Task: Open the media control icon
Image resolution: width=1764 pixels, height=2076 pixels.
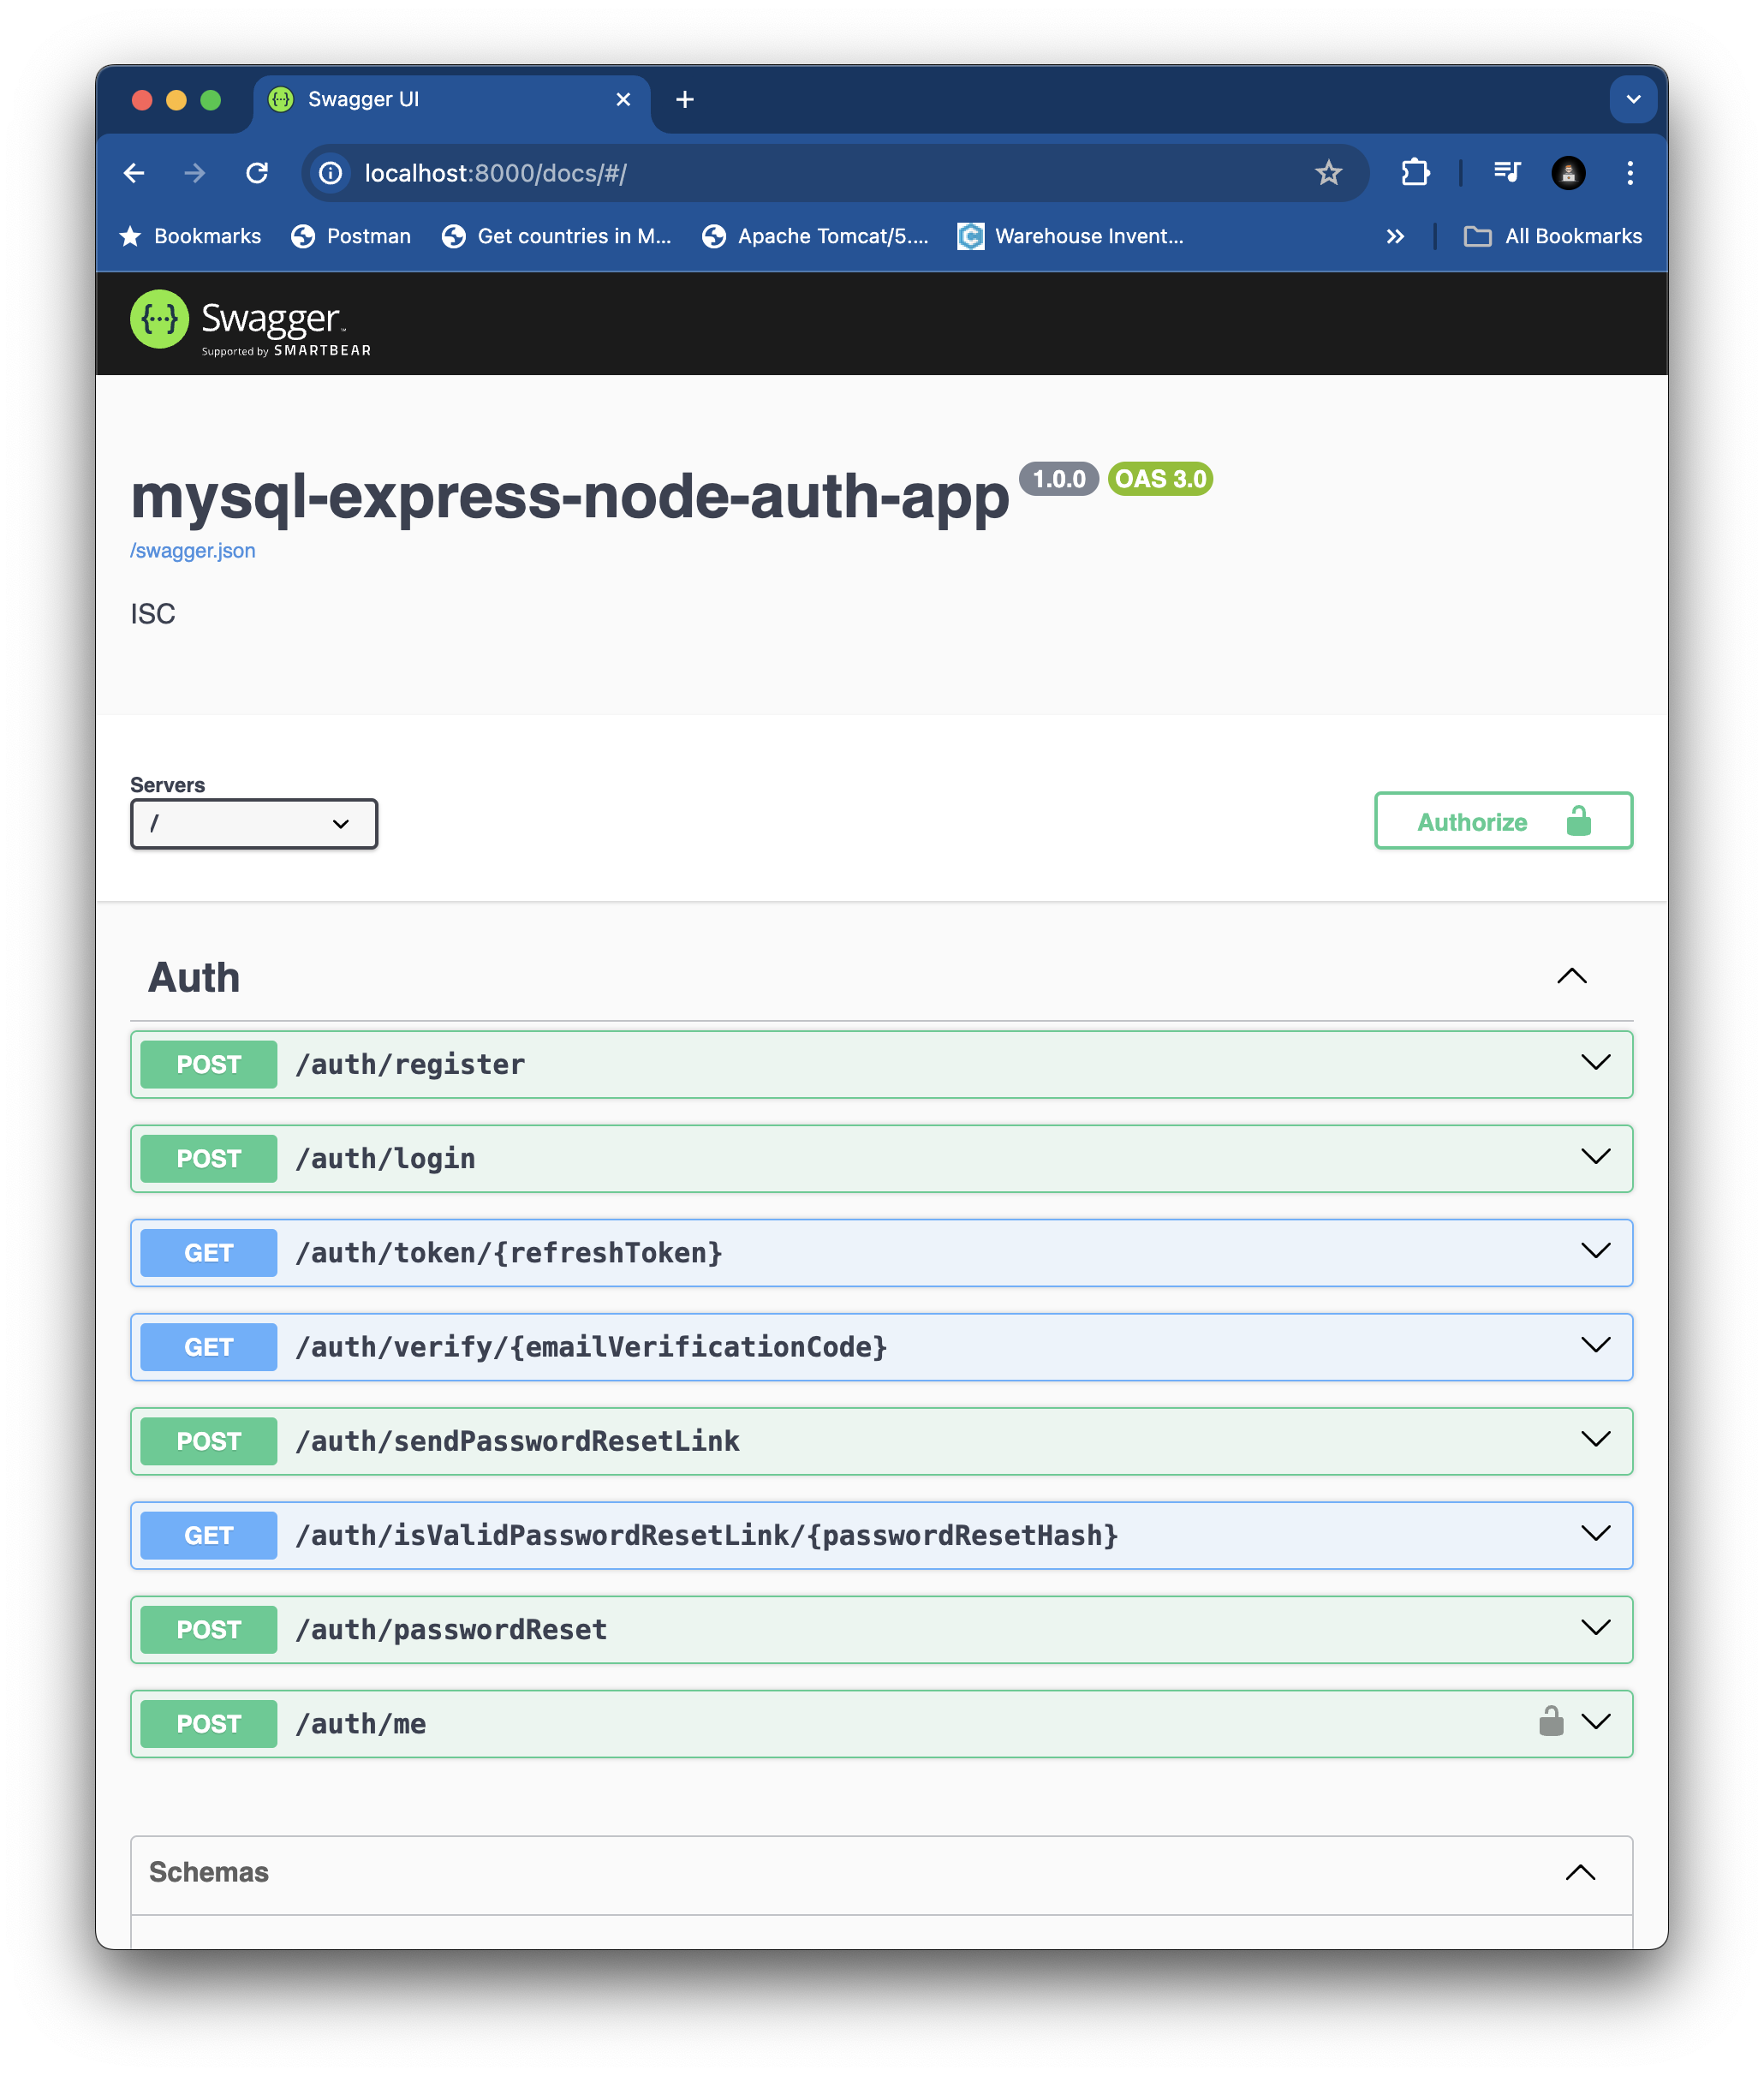Action: 1506,173
